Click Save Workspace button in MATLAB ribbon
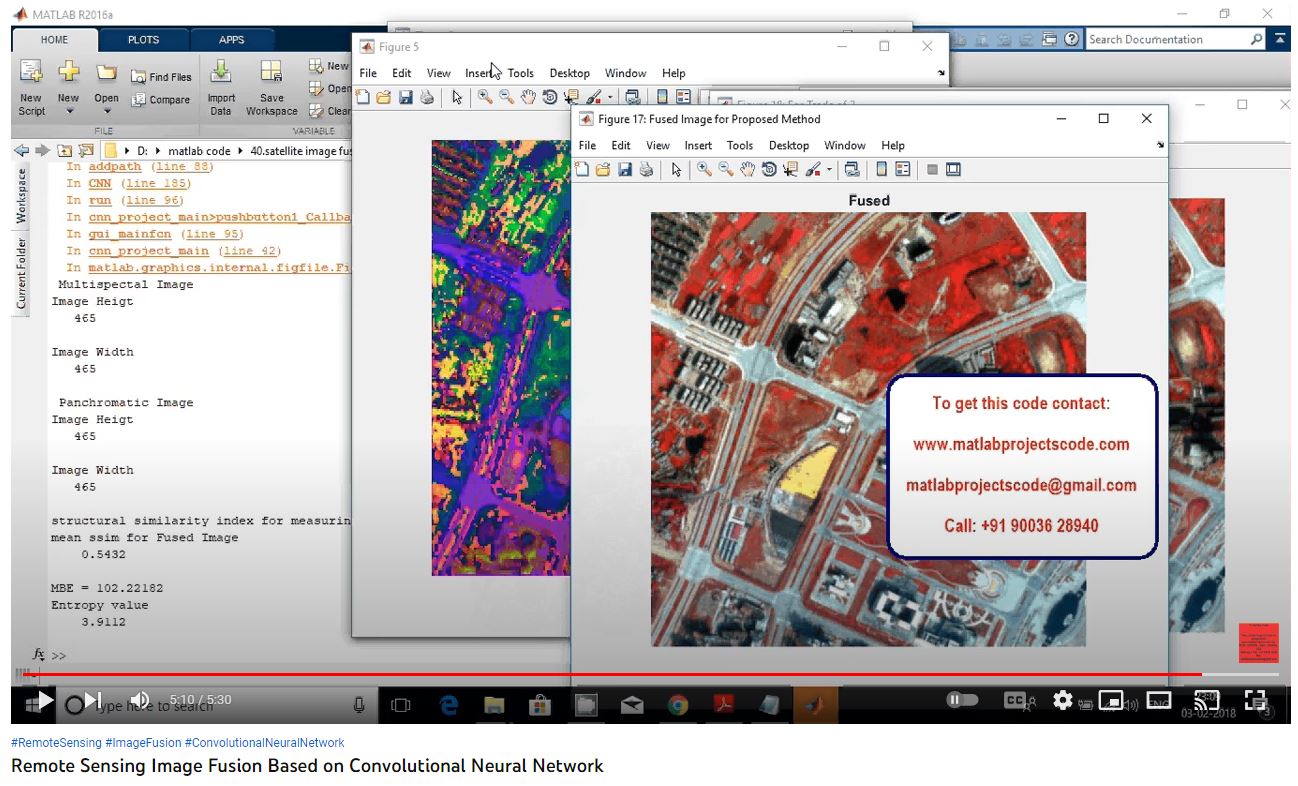 point(271,87)
